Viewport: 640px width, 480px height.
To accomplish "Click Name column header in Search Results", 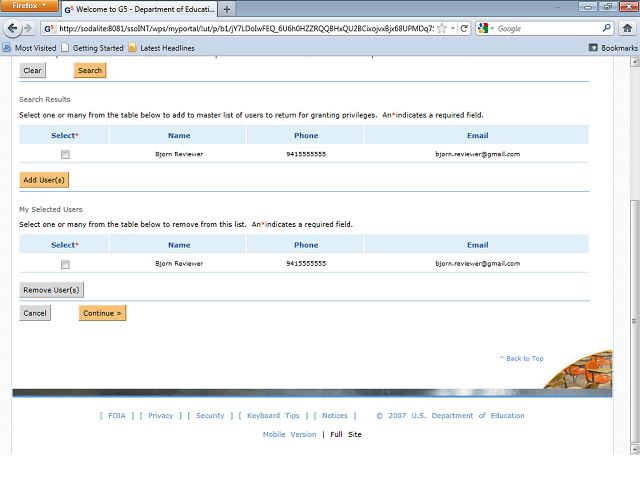I will pos(179,136).
